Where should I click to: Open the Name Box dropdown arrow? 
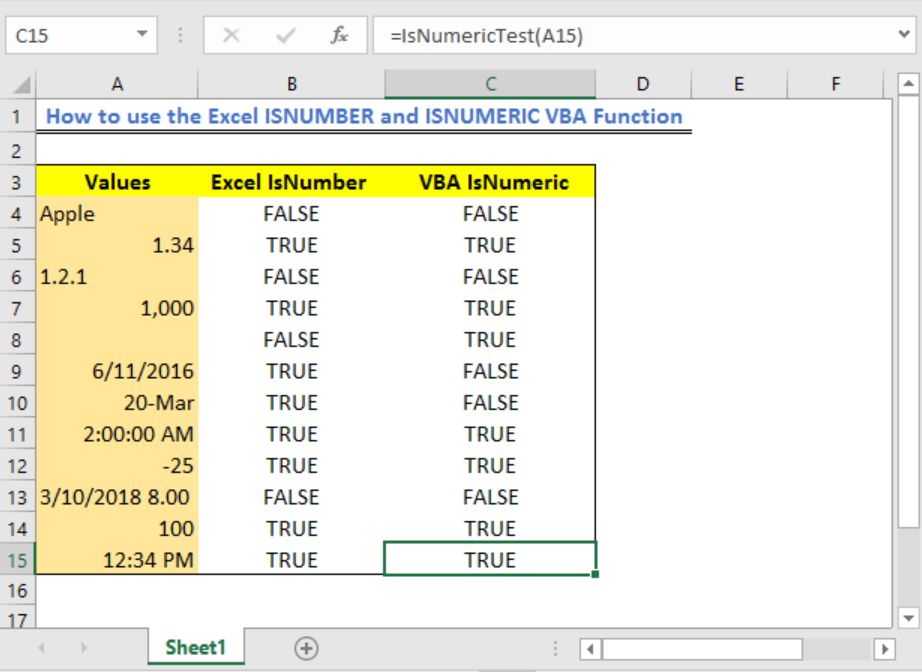tap(142, 35)
